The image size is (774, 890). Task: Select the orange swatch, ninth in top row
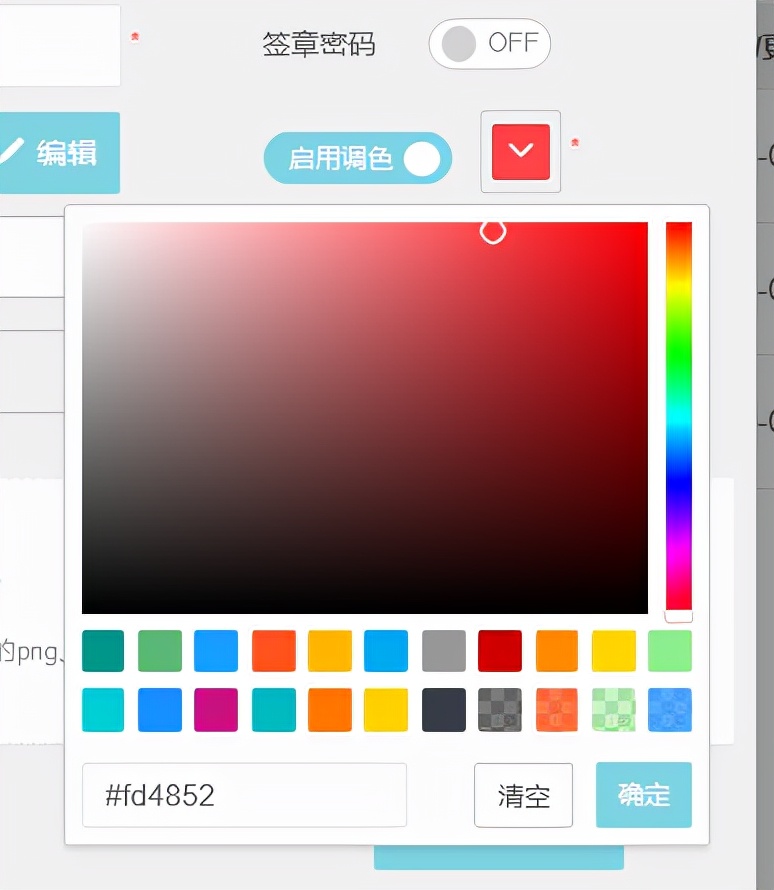[557, 650]
